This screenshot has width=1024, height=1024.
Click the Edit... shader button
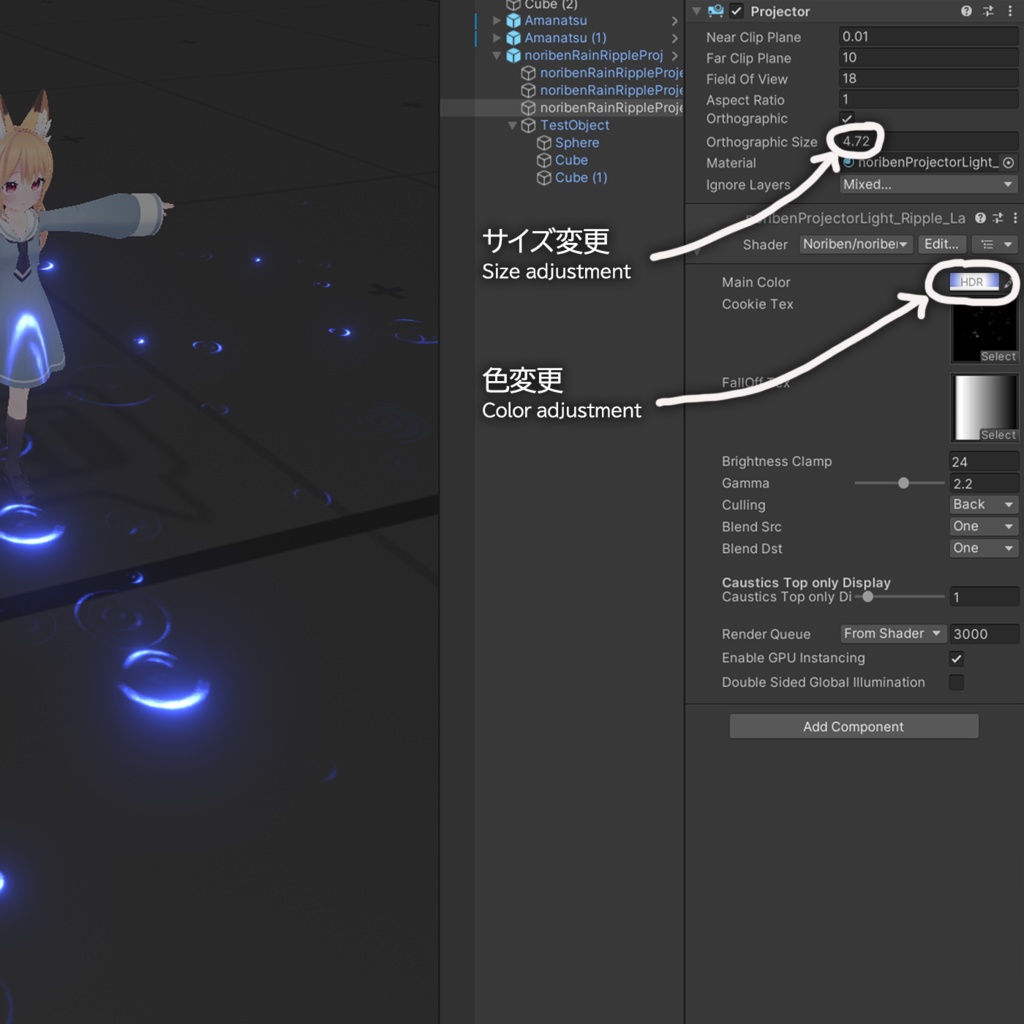coord(941,244)
